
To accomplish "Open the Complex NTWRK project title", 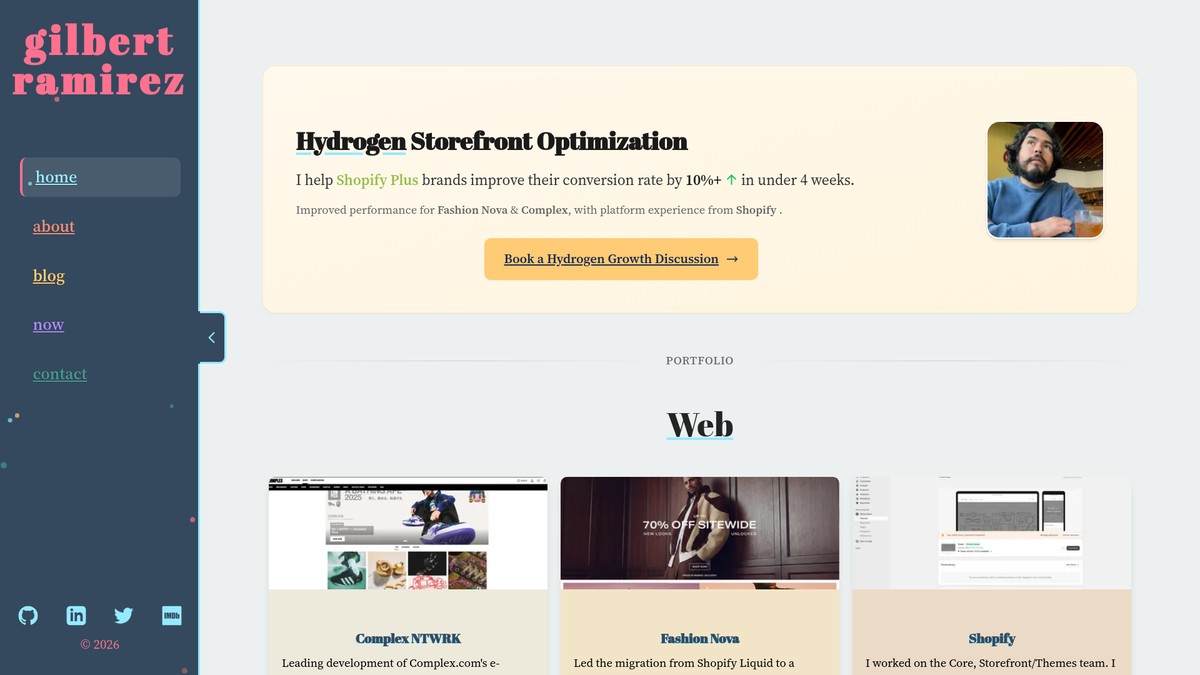I will (x=408, y=638).
